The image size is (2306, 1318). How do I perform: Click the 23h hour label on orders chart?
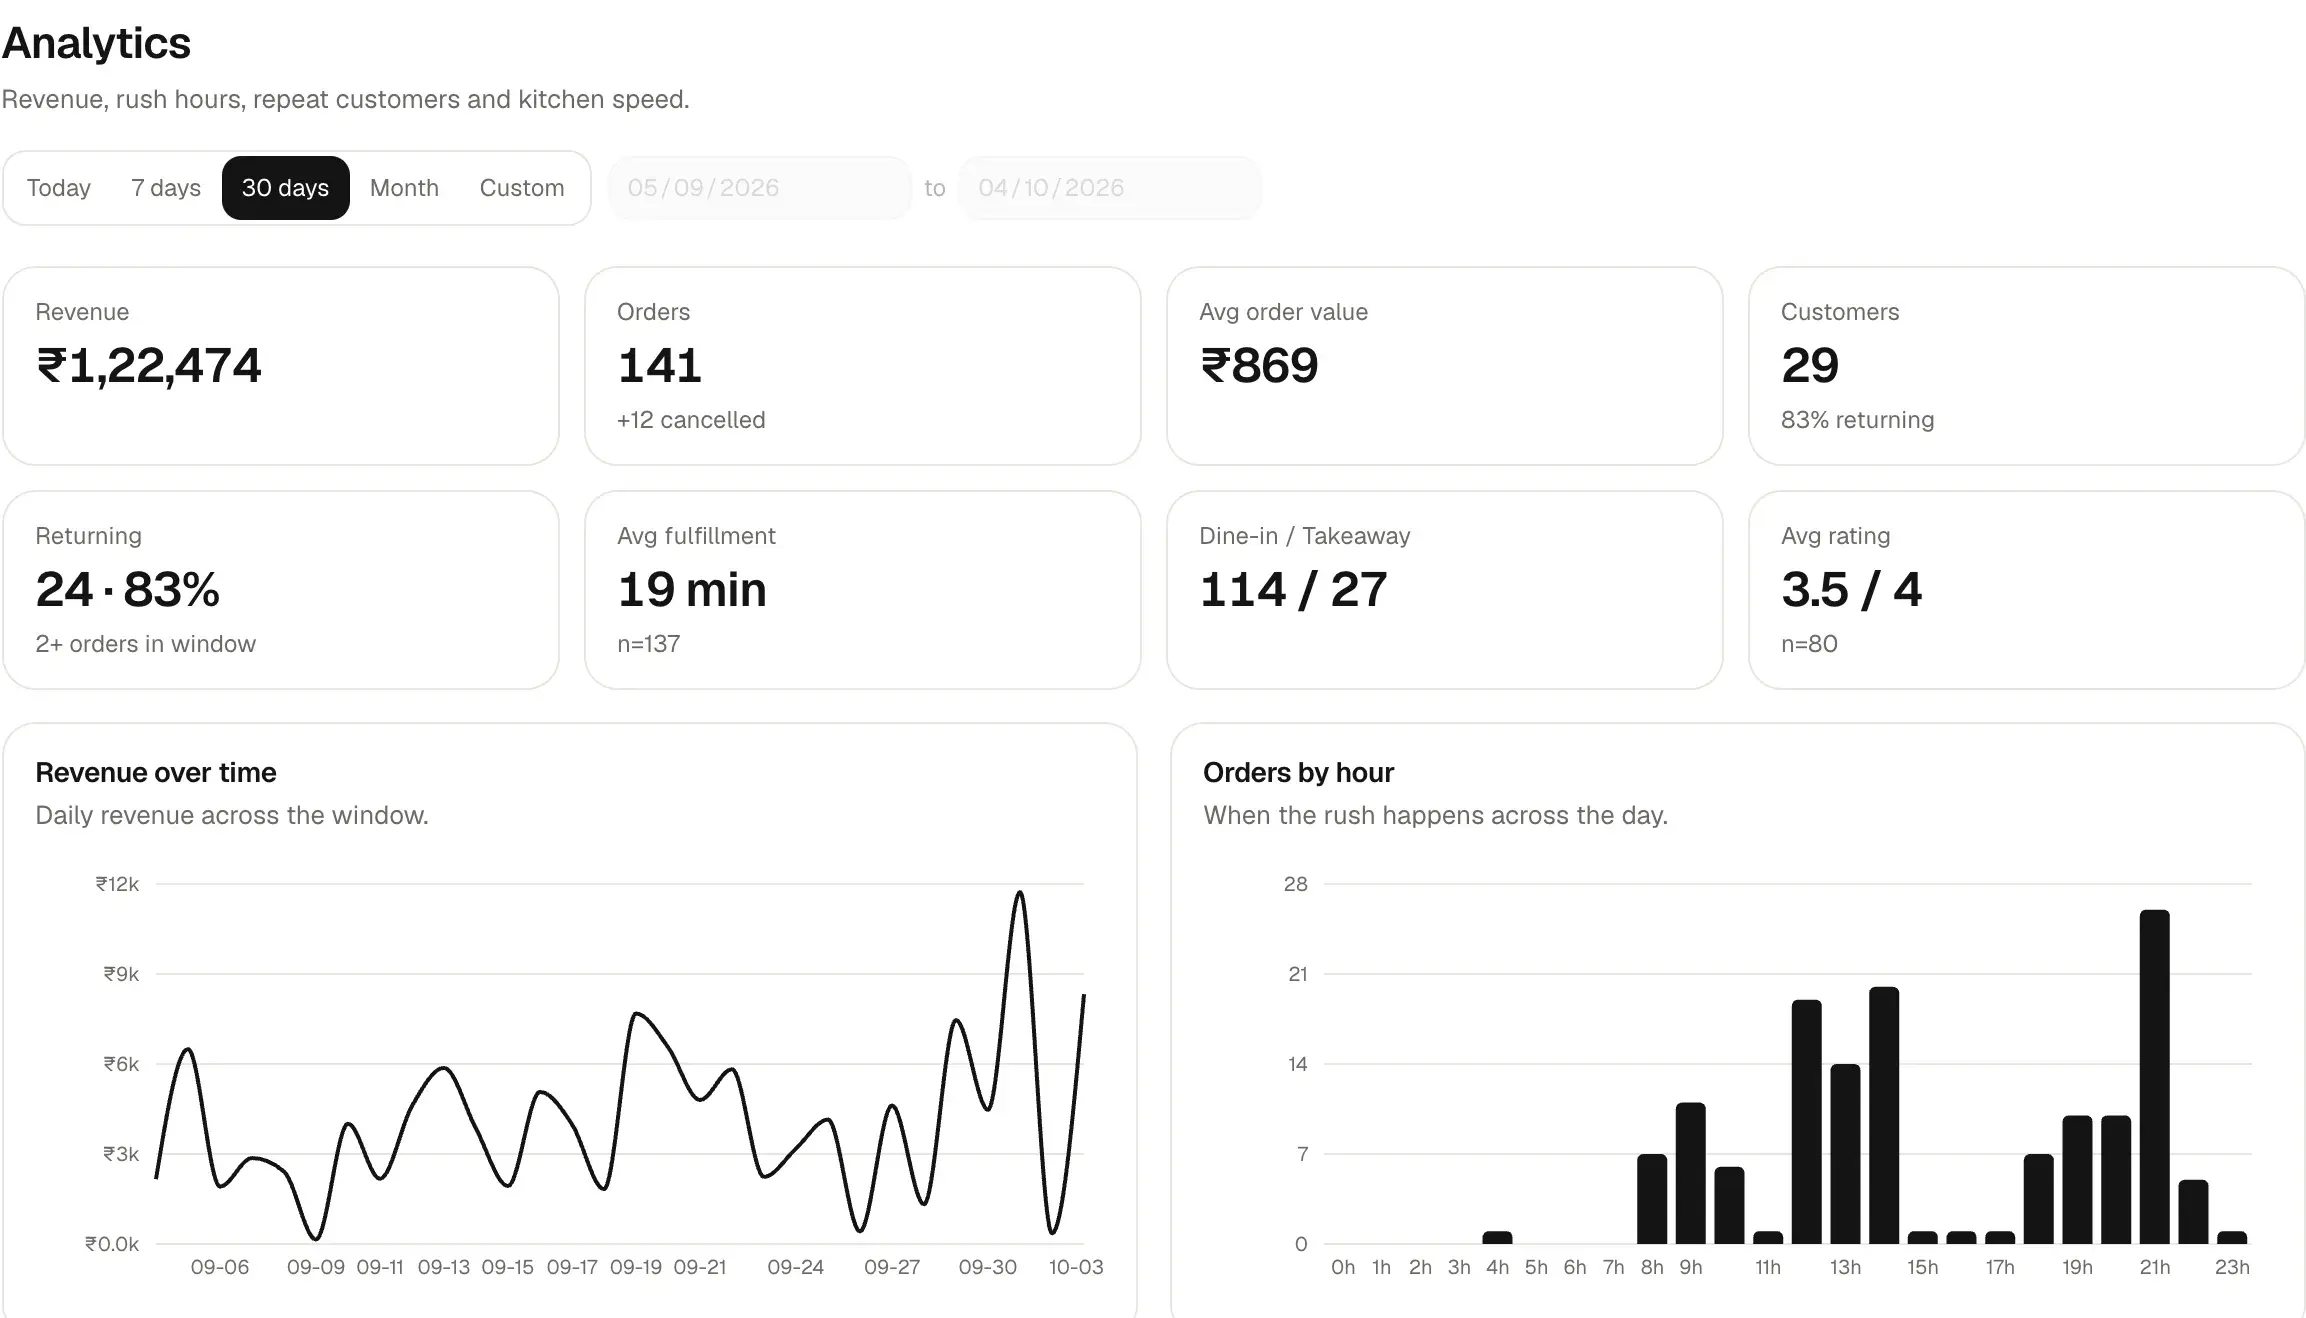(2232, 1267)
